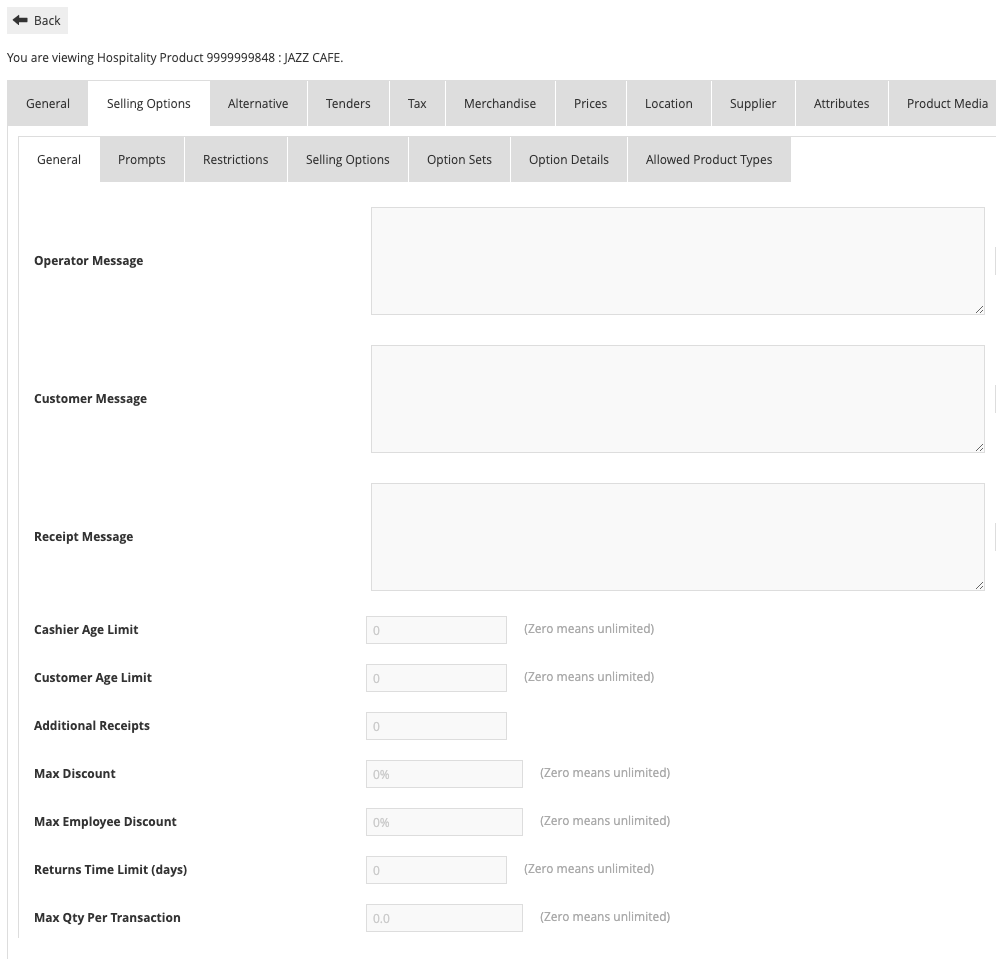
Task: Click the Receipt Message resize handle
Action: [x=979, y=586]
